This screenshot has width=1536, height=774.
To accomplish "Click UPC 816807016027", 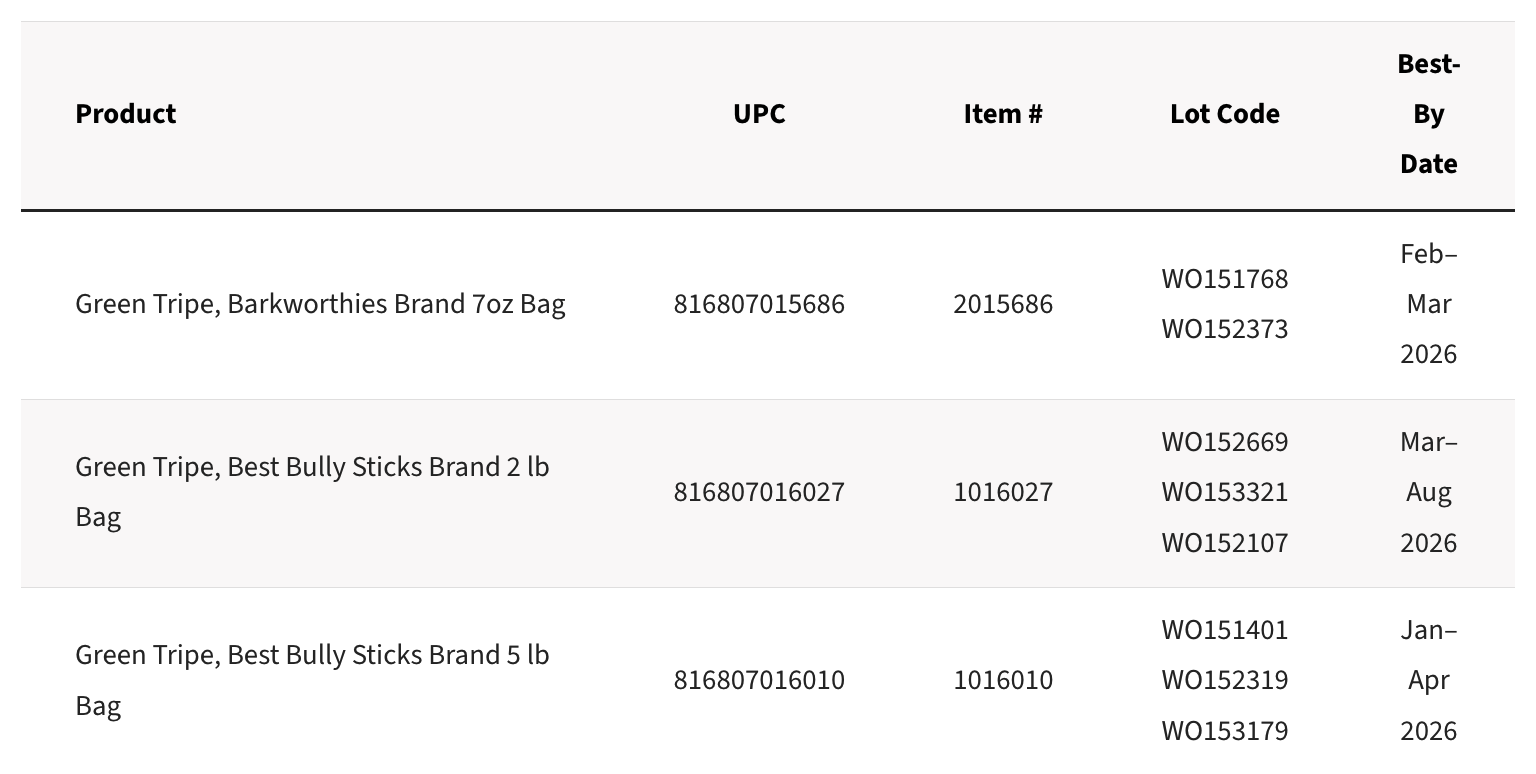I will click(x=759, y=492).
